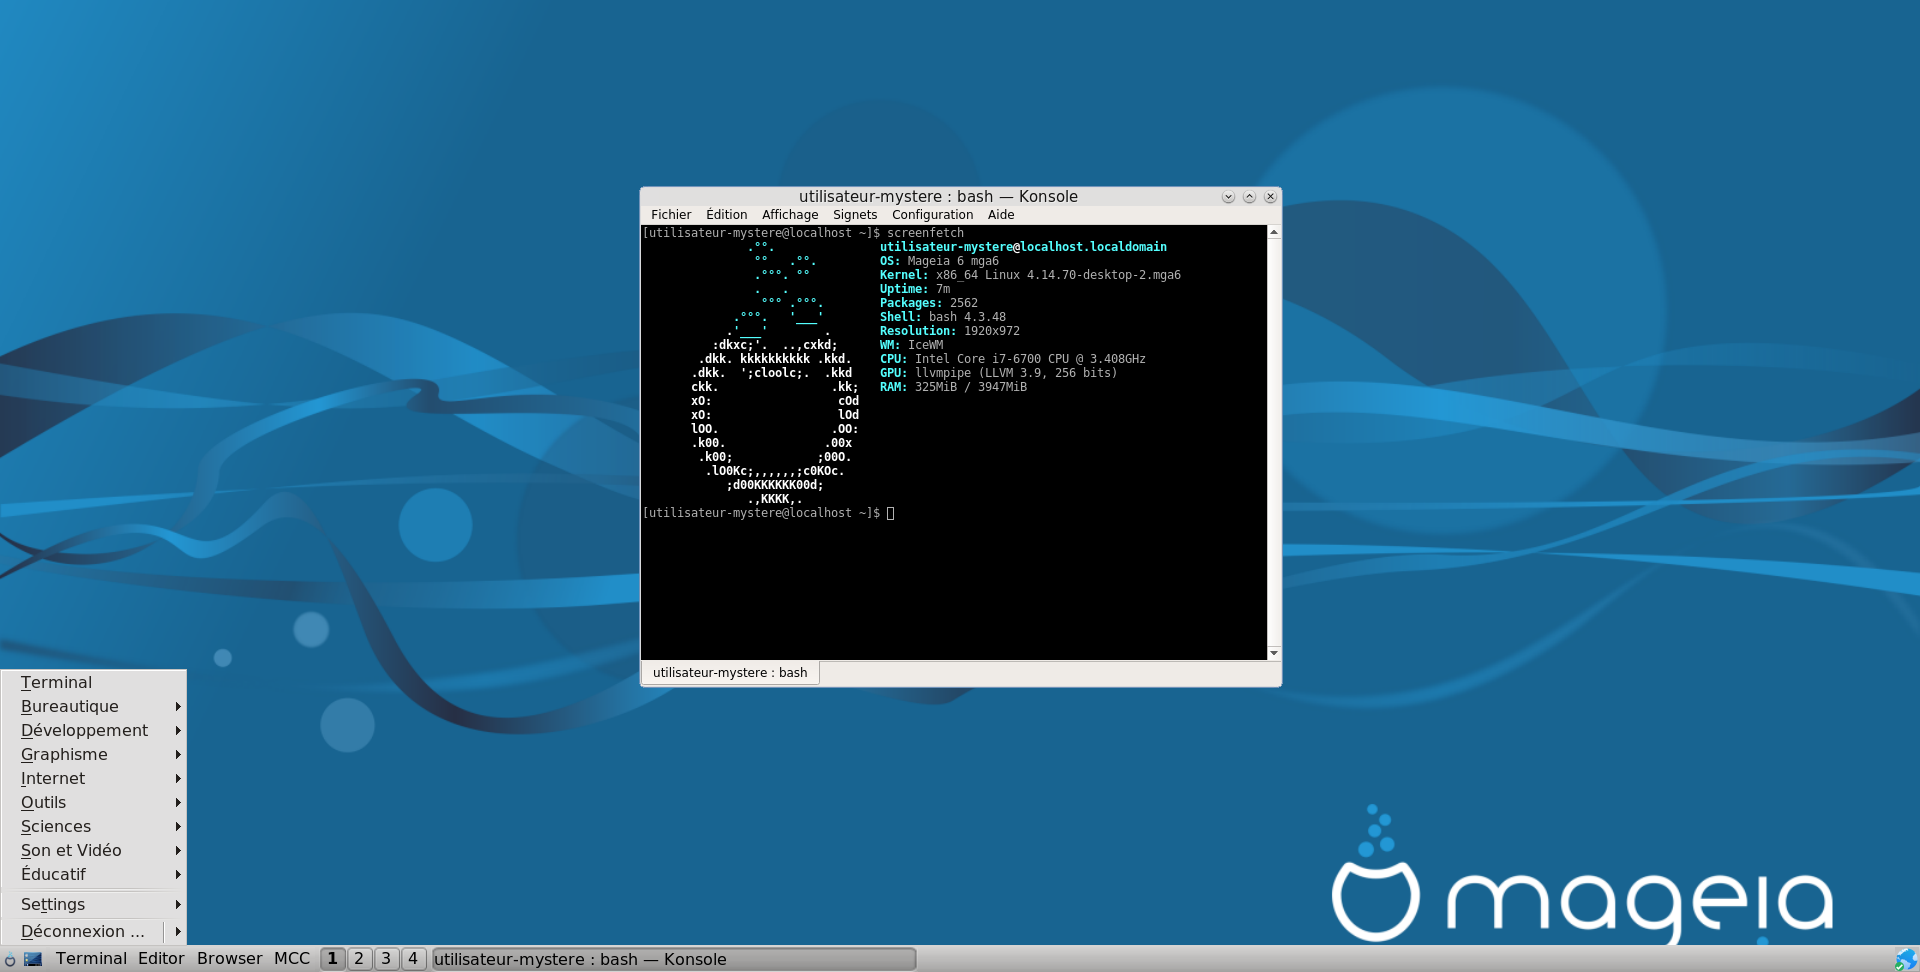Close the Konsole window with X button
The width and height of the screenshot is (1920, 972).
point(1270,197)
